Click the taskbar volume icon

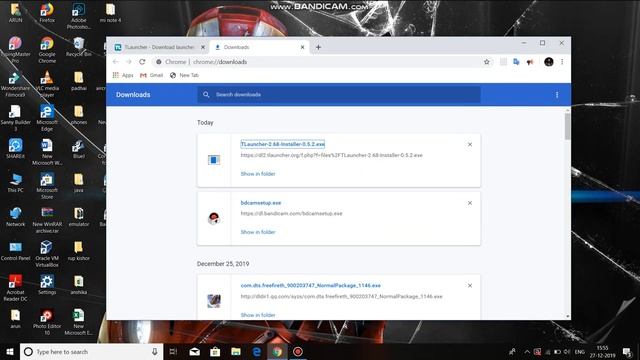(567, 351)
